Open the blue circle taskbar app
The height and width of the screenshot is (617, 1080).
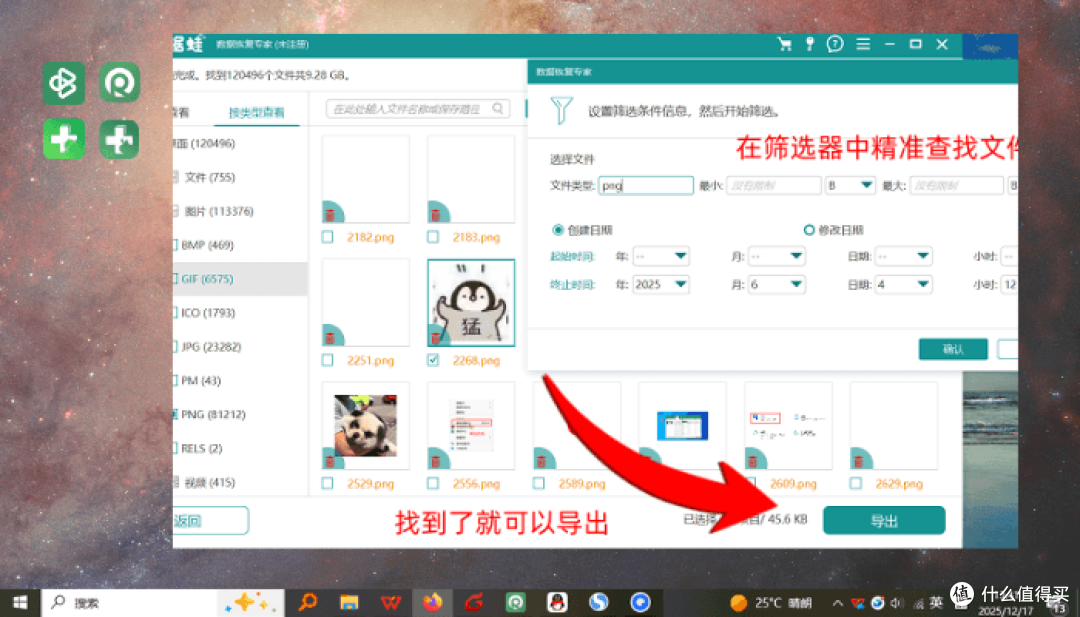[x=640, y=603]
